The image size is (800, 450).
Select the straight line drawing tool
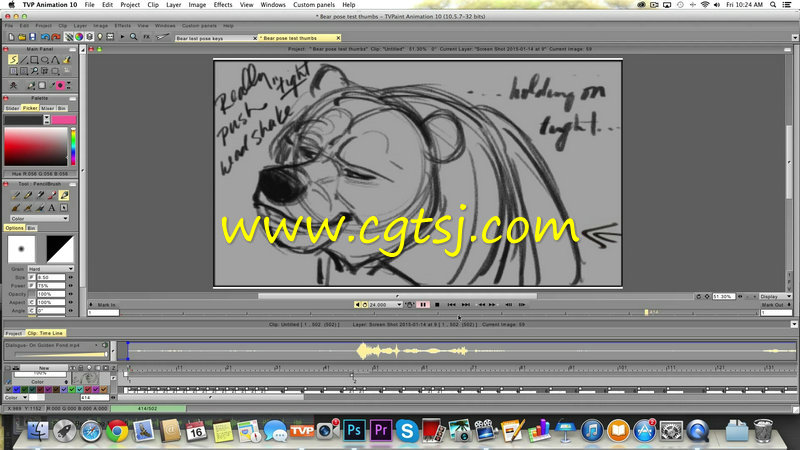pyautogui.click(x=23, y=60)
